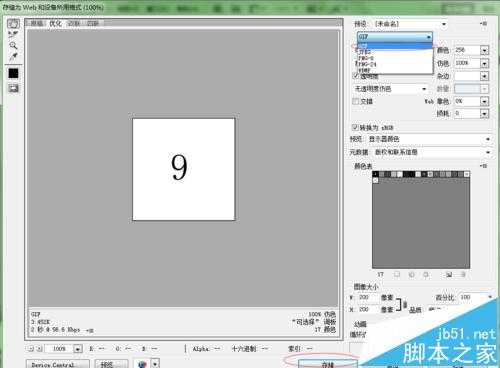Click the 100% zoom level field
Screen dimensions: 500x368
59,349
